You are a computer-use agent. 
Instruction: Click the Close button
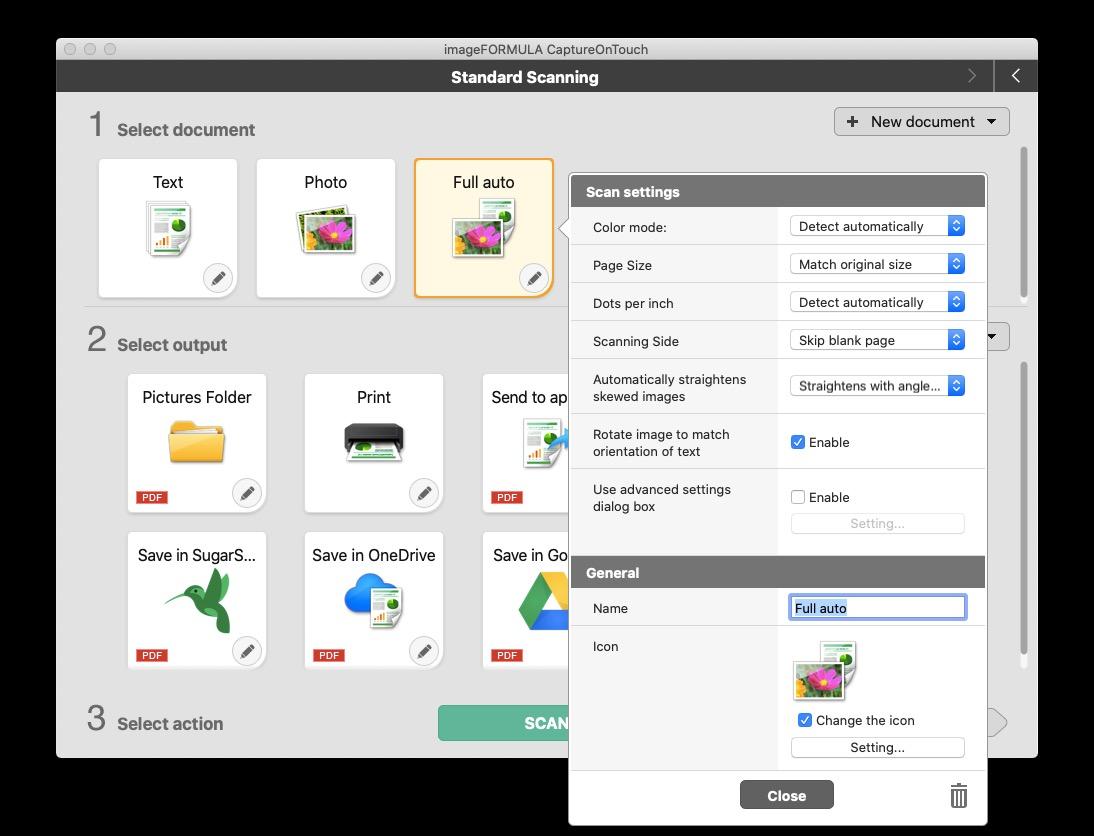pos(786,795)
